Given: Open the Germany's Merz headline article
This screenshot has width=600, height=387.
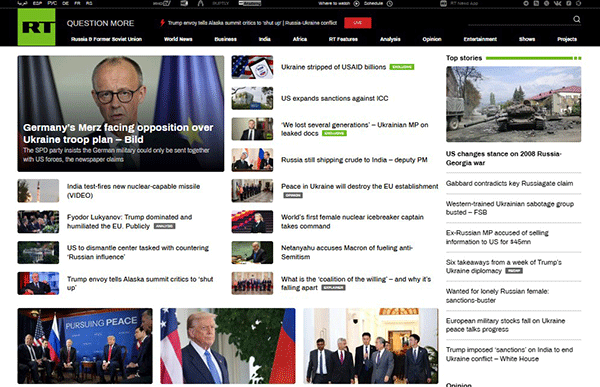Looking at the screenshot, I should tap(118, 133).
